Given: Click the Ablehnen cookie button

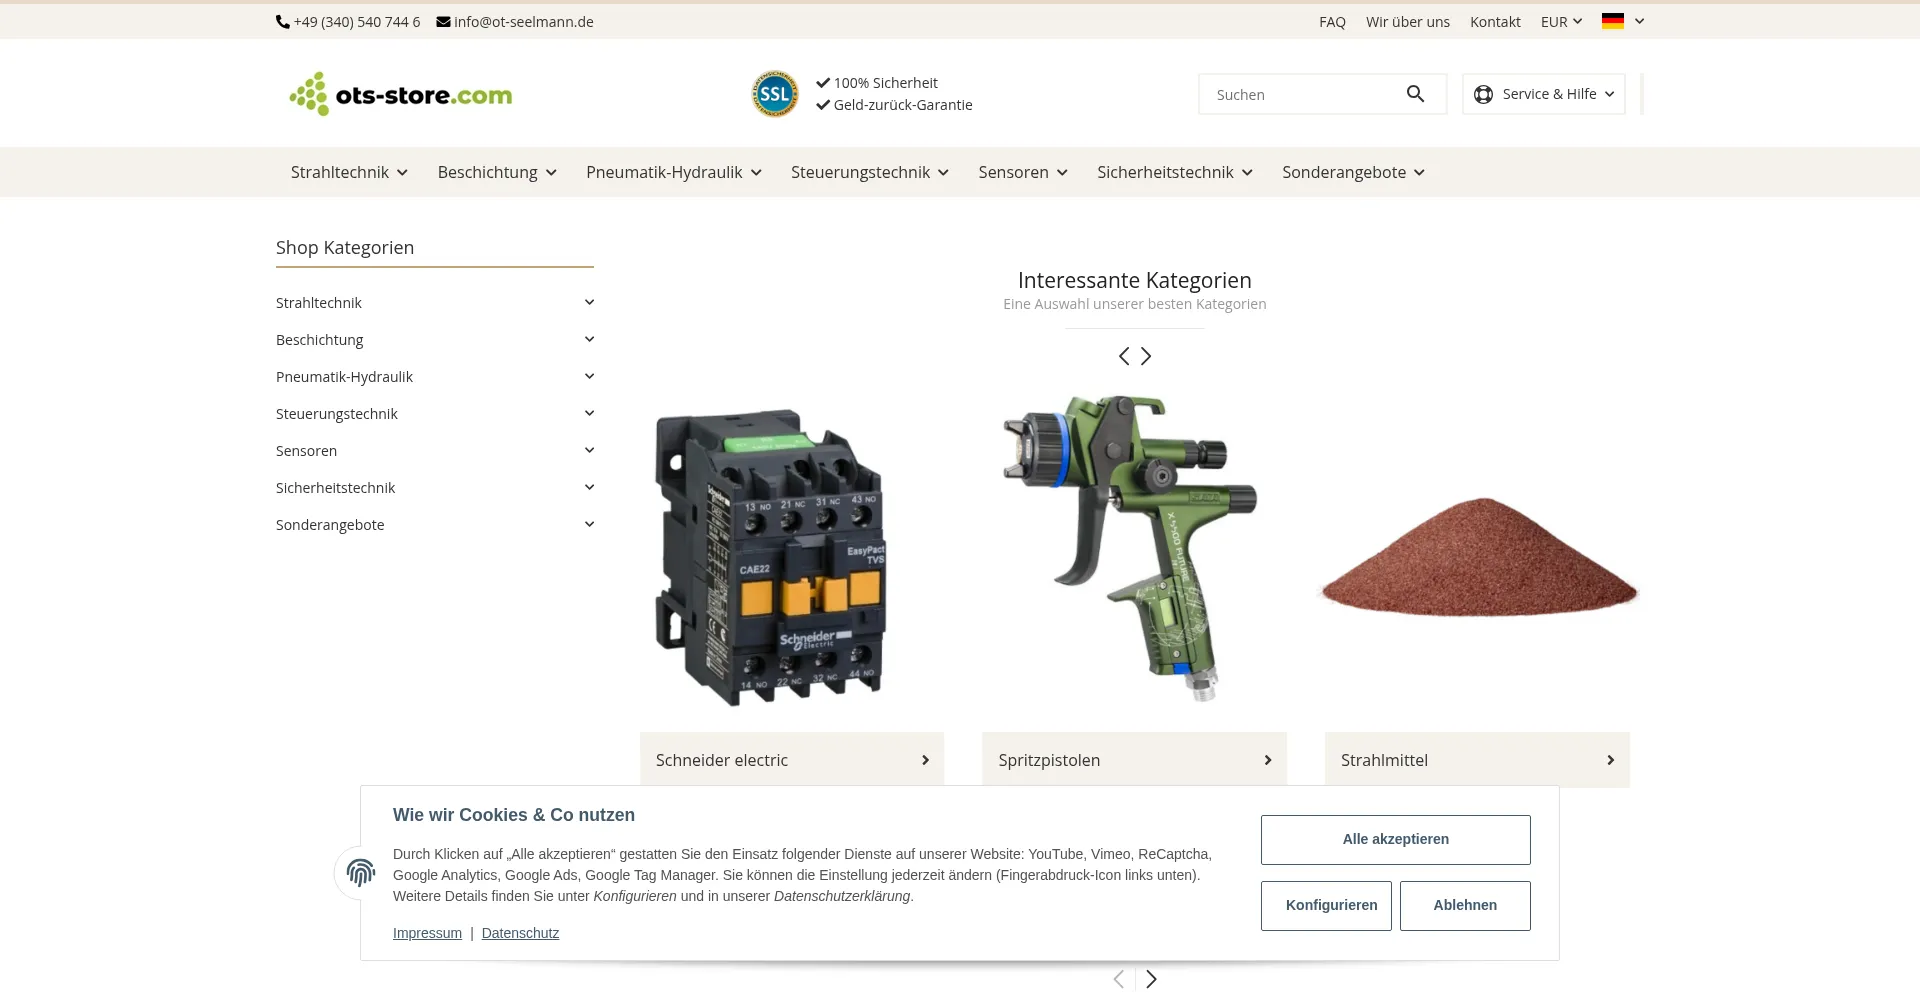Looking at the screenshot, I should pyautogui.click(x=1465, y=906).
